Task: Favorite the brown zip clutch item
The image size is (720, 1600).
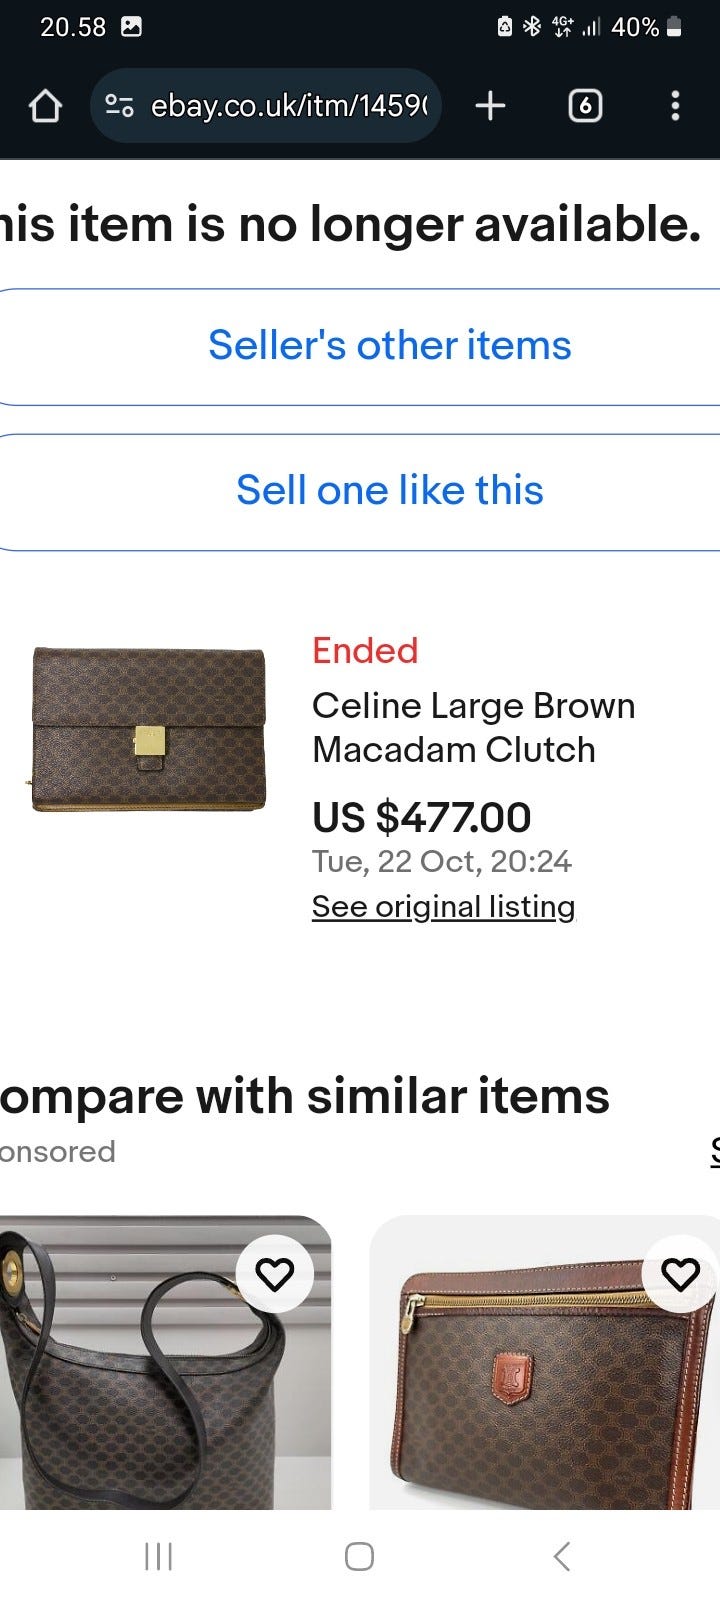Action: (x=681, y=1274)
